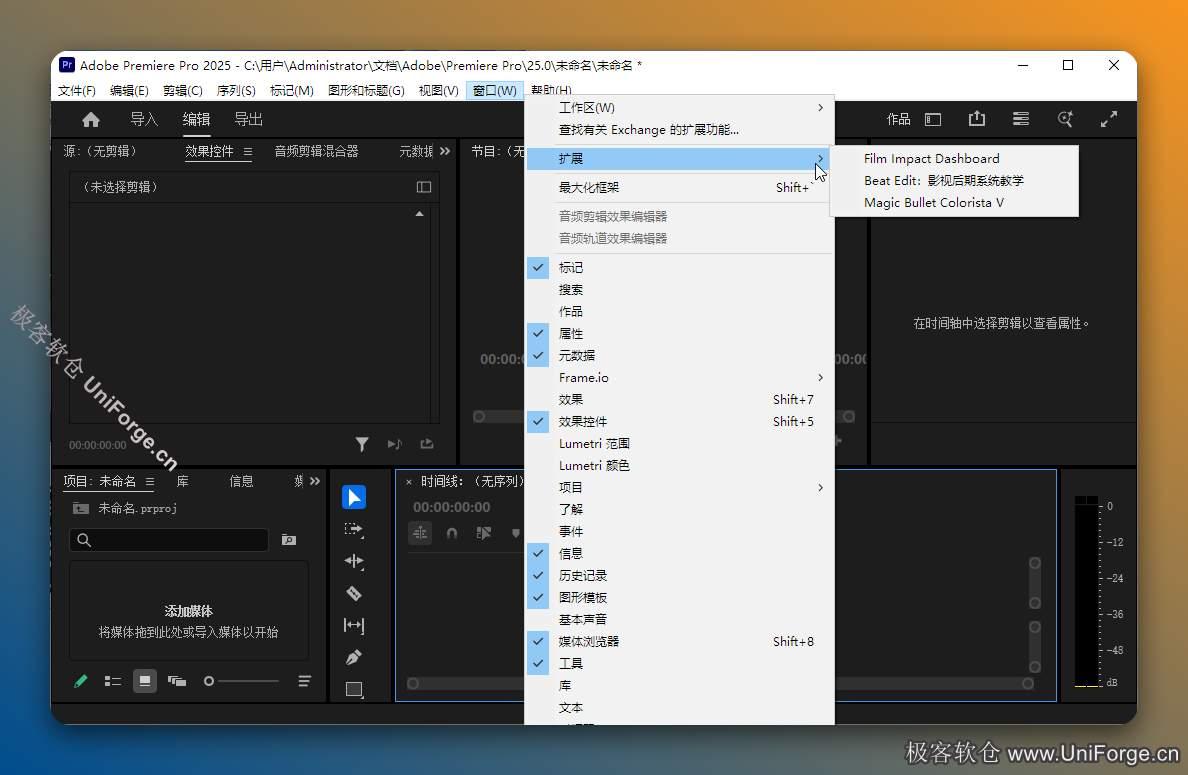Viewport: 1188px width, 775px height.
Task: Select the Selection arrow tool
Action: [354, 497]
